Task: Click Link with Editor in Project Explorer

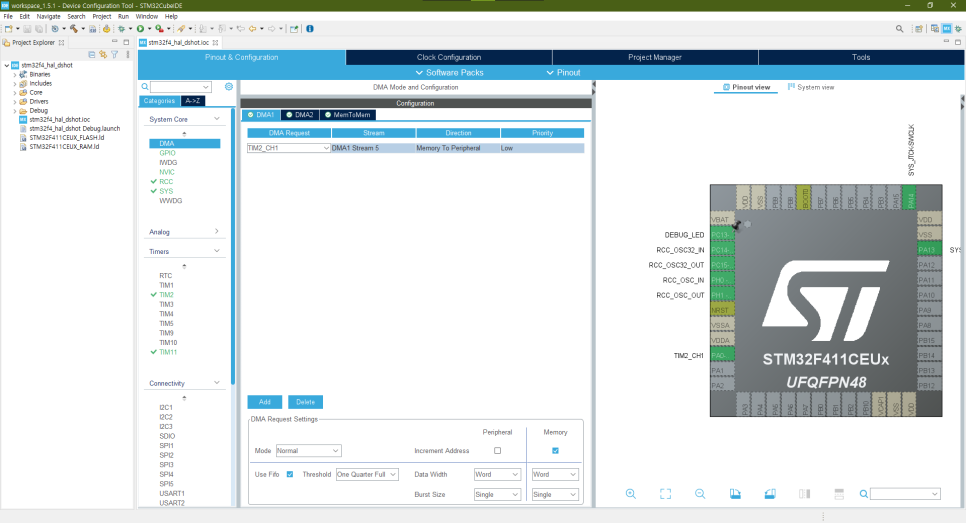Action: (103, 54)
